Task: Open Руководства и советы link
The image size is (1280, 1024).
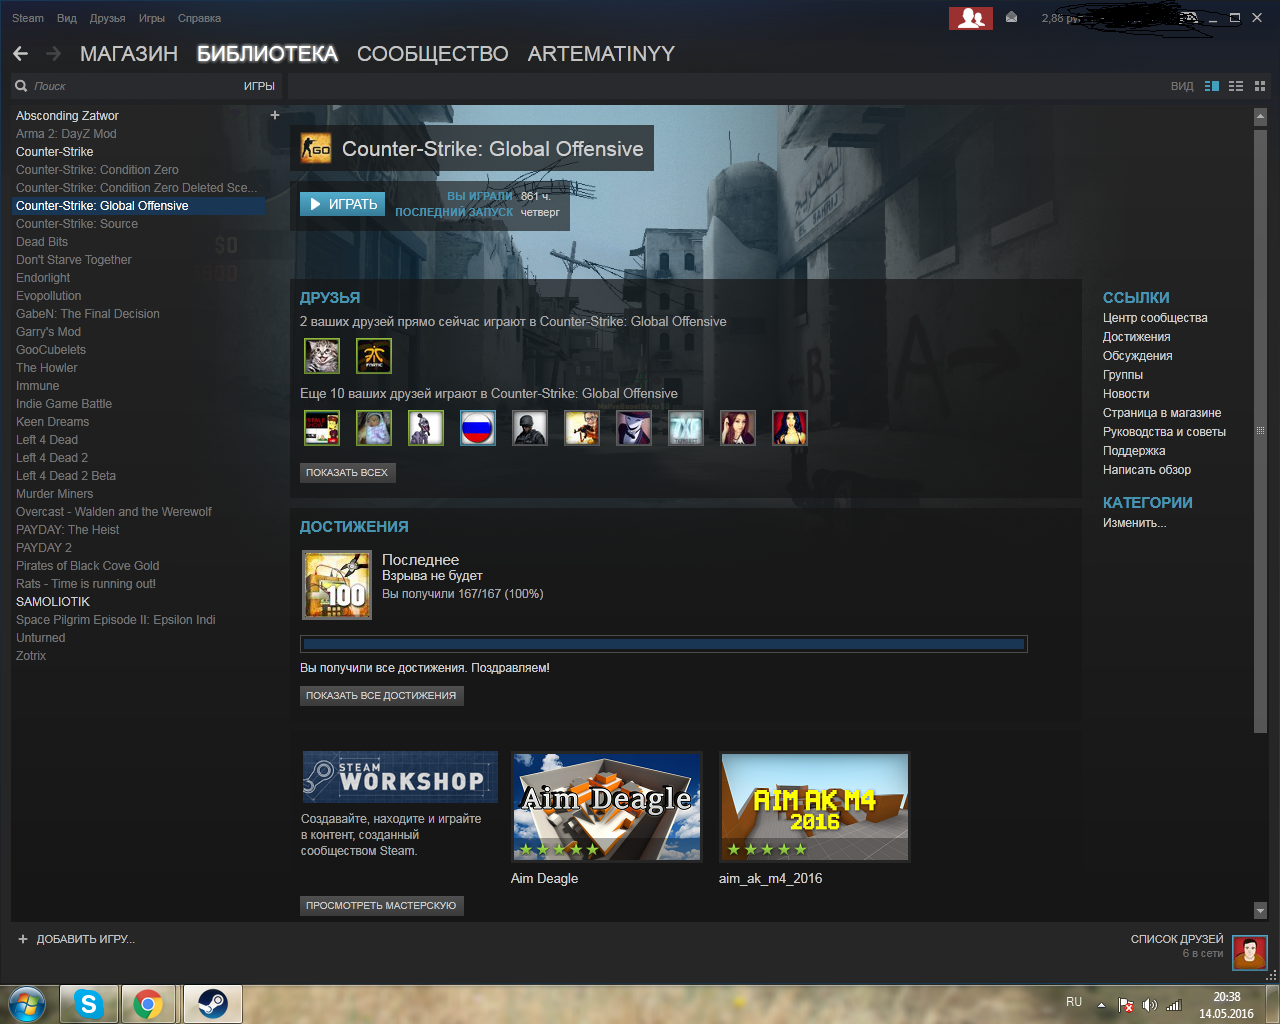Action: 1164,432
